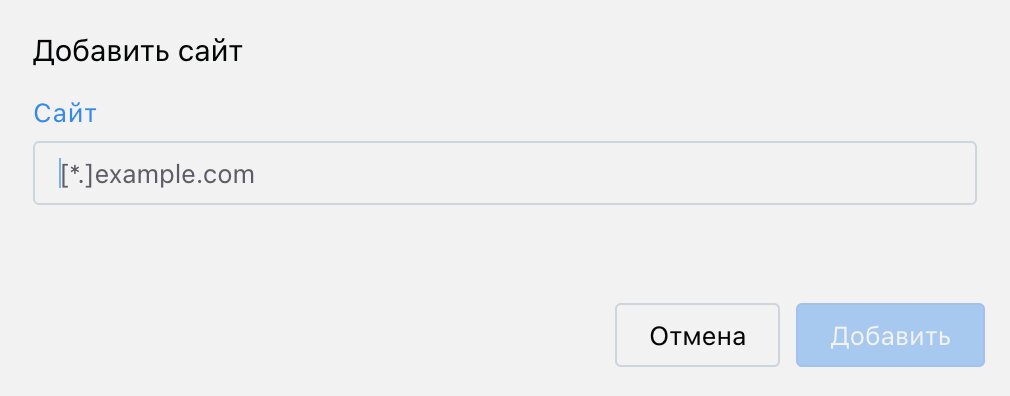Select the white Отмена button
This screenshot has width=1010, height=396.
point(697,335)
